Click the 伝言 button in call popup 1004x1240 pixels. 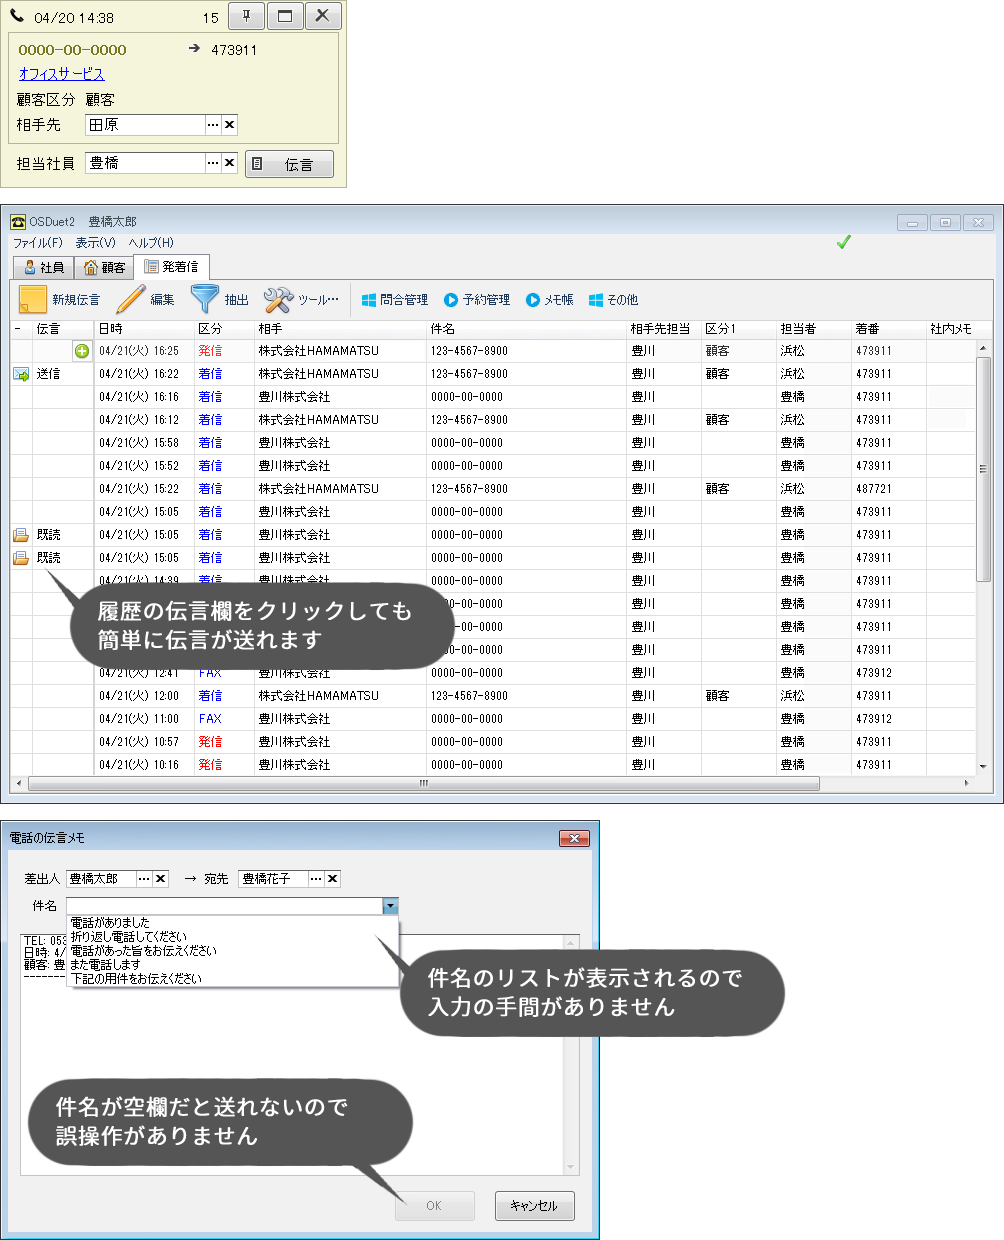click(289, 164)
